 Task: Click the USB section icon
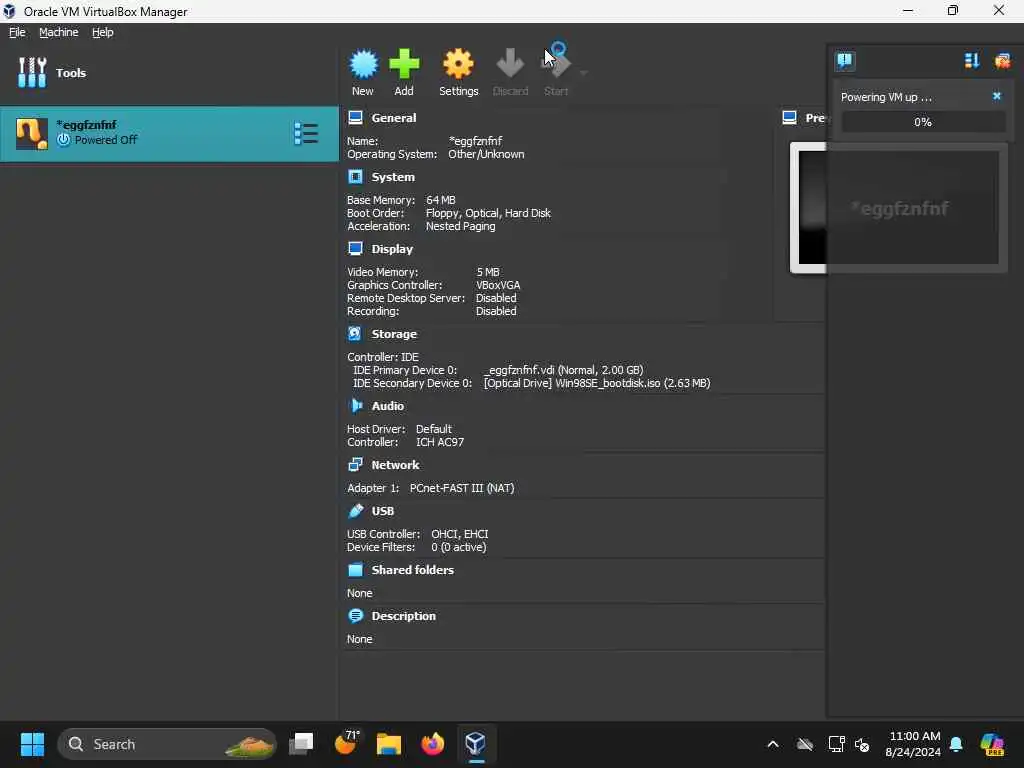coord(355,511)
